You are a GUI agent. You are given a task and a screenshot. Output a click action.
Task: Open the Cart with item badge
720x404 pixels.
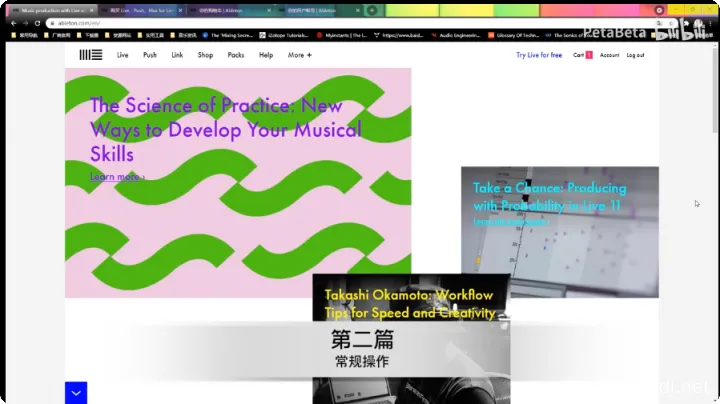(x=582, y=55)
